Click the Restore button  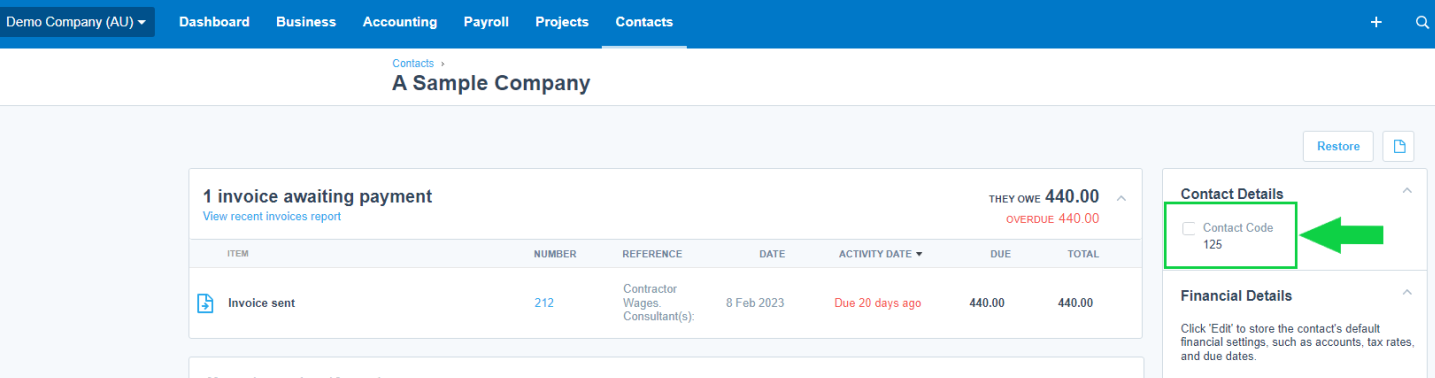1338,146
